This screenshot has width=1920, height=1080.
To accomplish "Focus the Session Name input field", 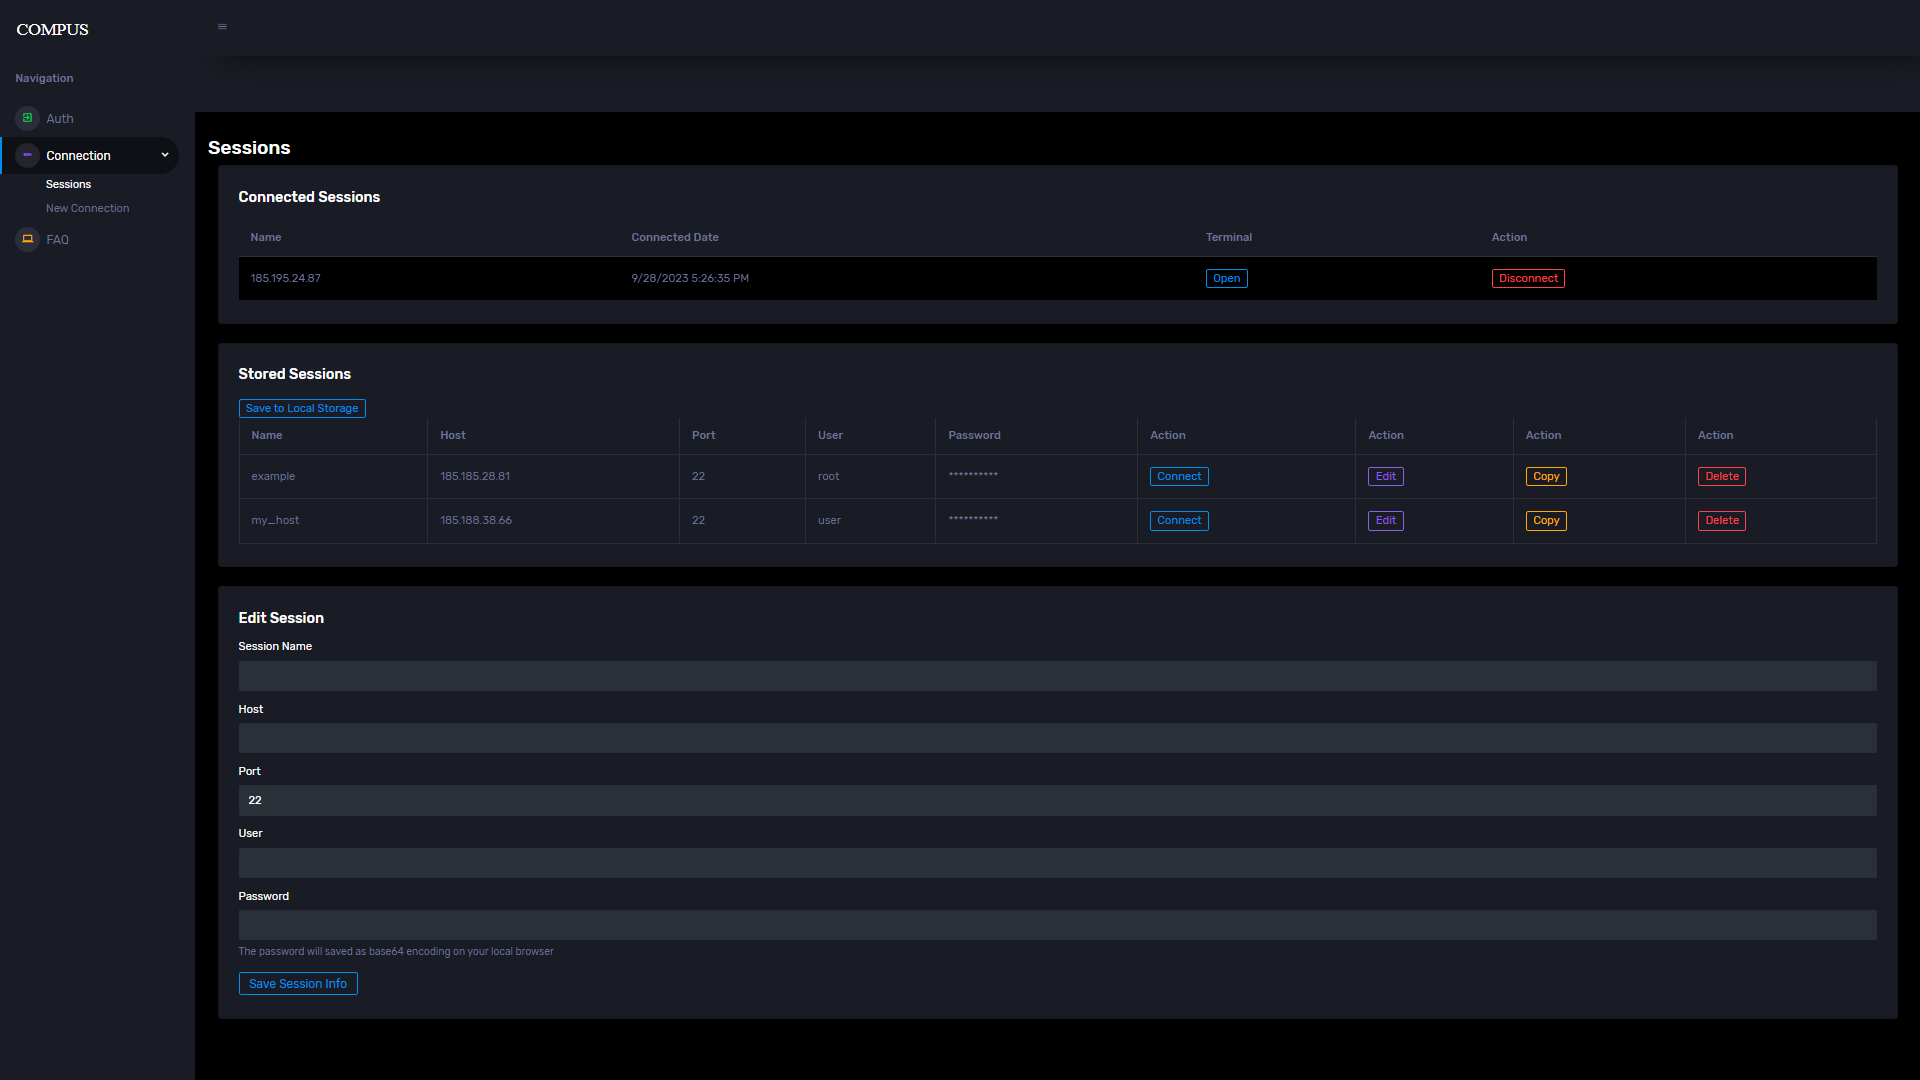I will pyautogui.click(x=1057, y=676).
